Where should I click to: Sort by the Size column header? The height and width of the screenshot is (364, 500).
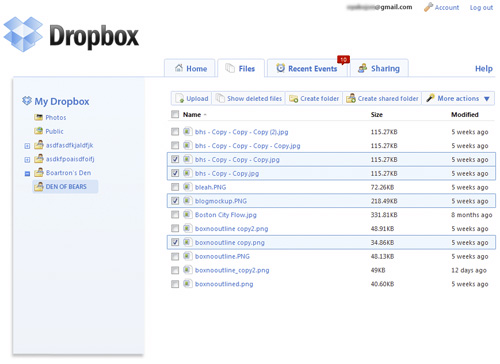click(x=377, y=115)
